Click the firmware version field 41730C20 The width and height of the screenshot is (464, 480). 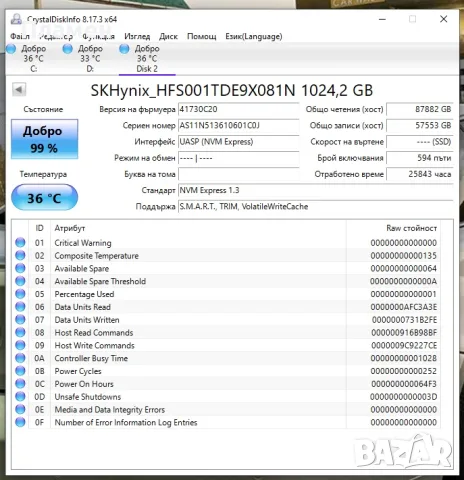click(x=239, y=109)
